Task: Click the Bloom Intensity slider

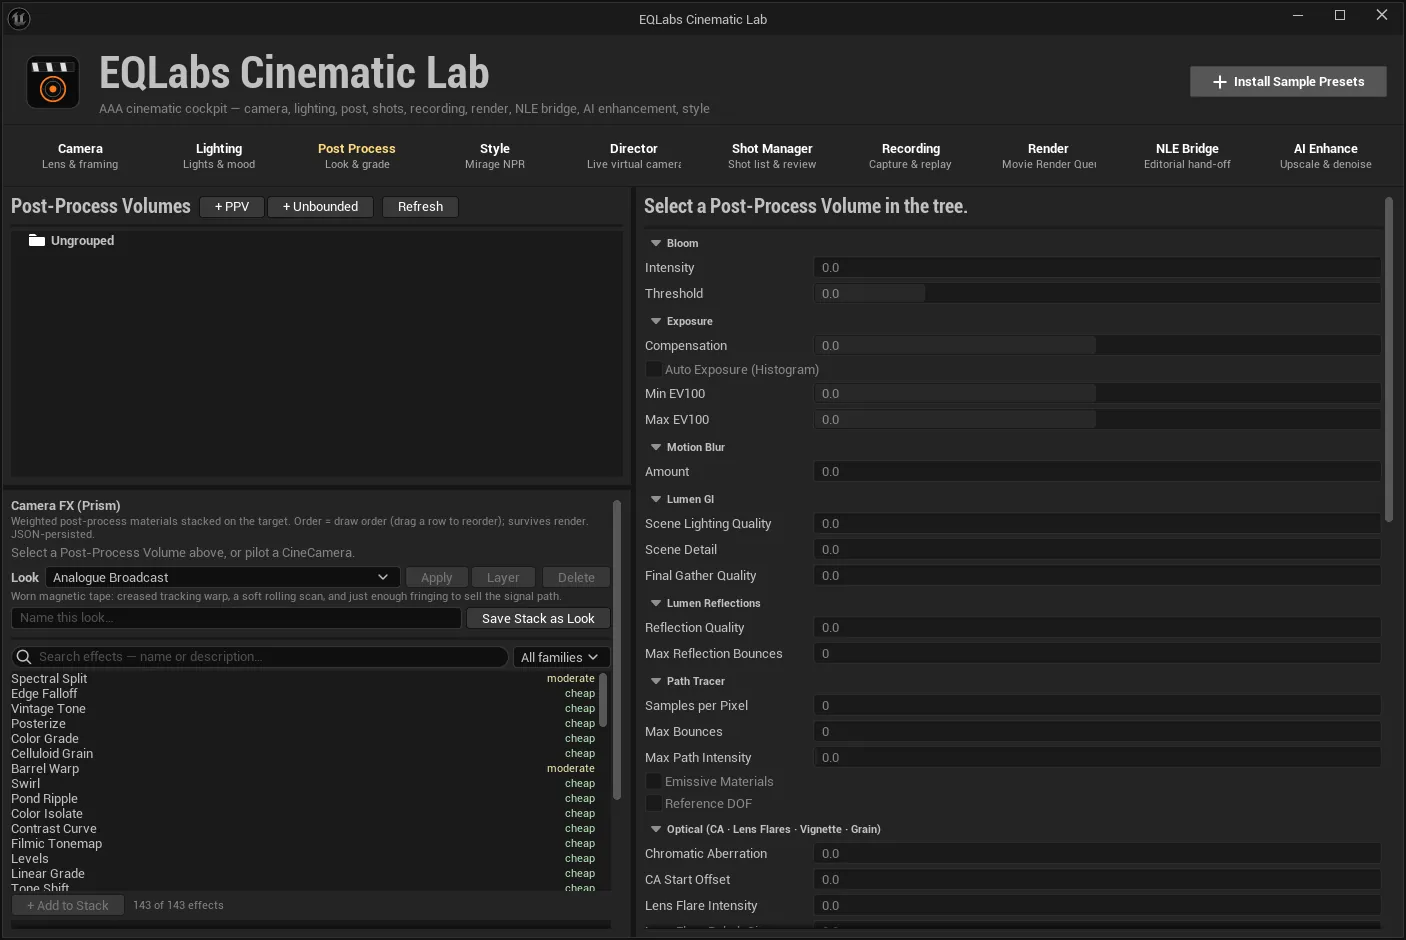Action: coord(1097,267)
